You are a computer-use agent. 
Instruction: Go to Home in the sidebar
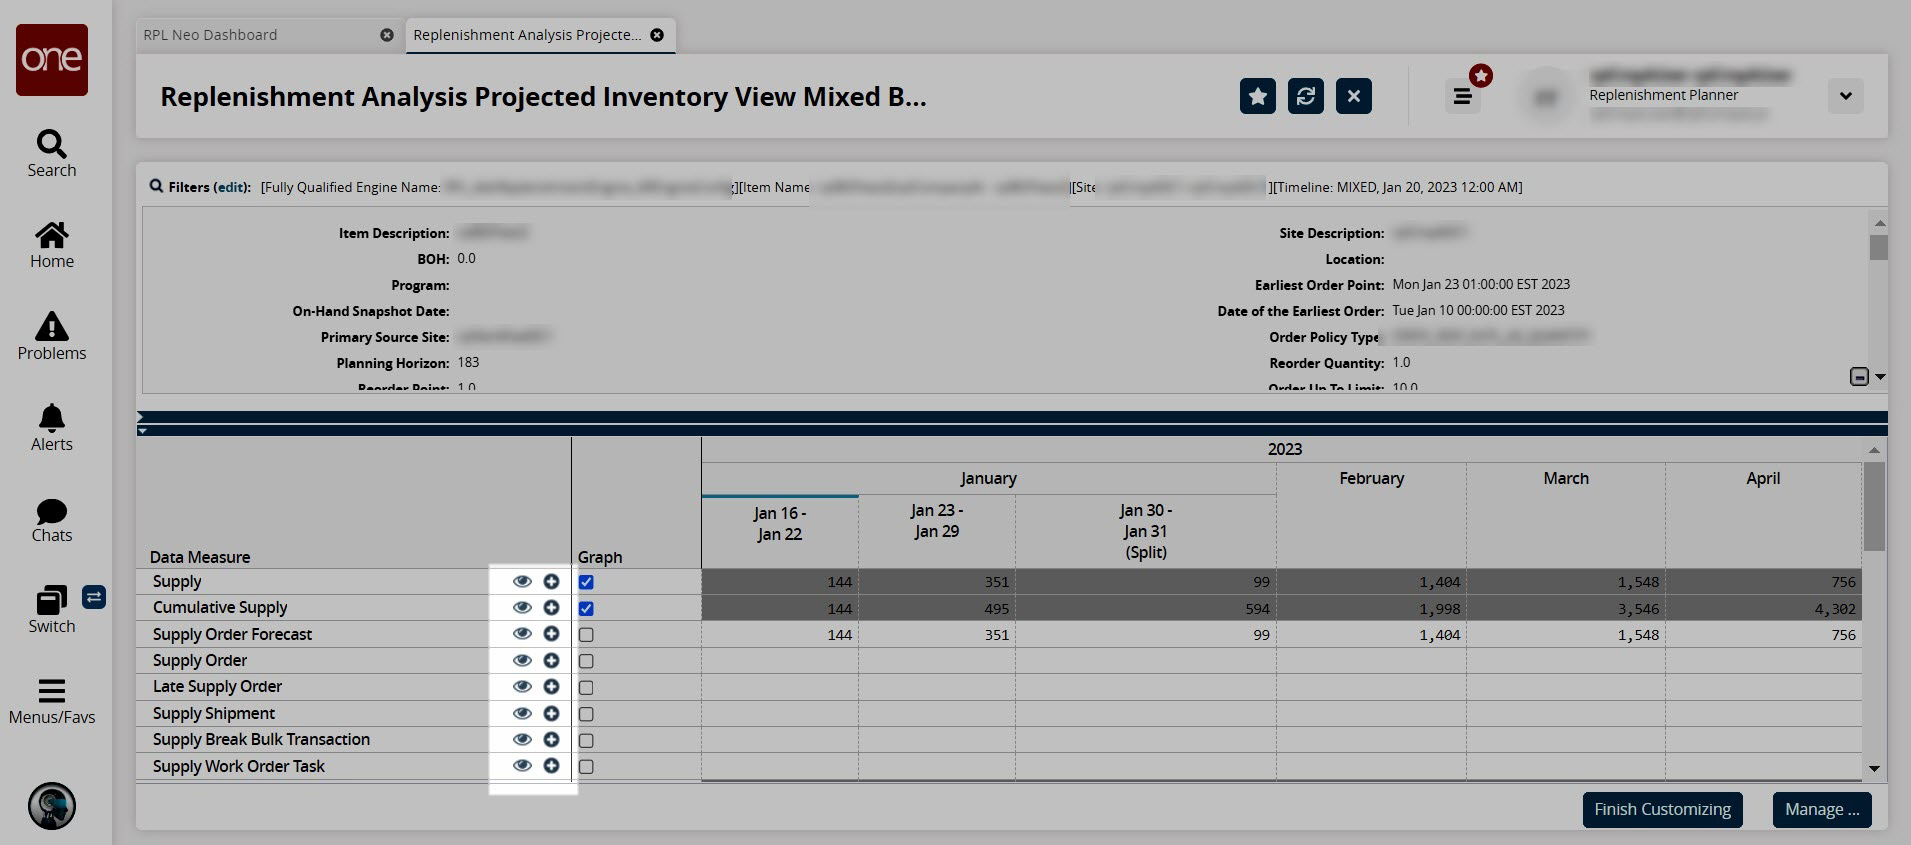pos(52,245)
